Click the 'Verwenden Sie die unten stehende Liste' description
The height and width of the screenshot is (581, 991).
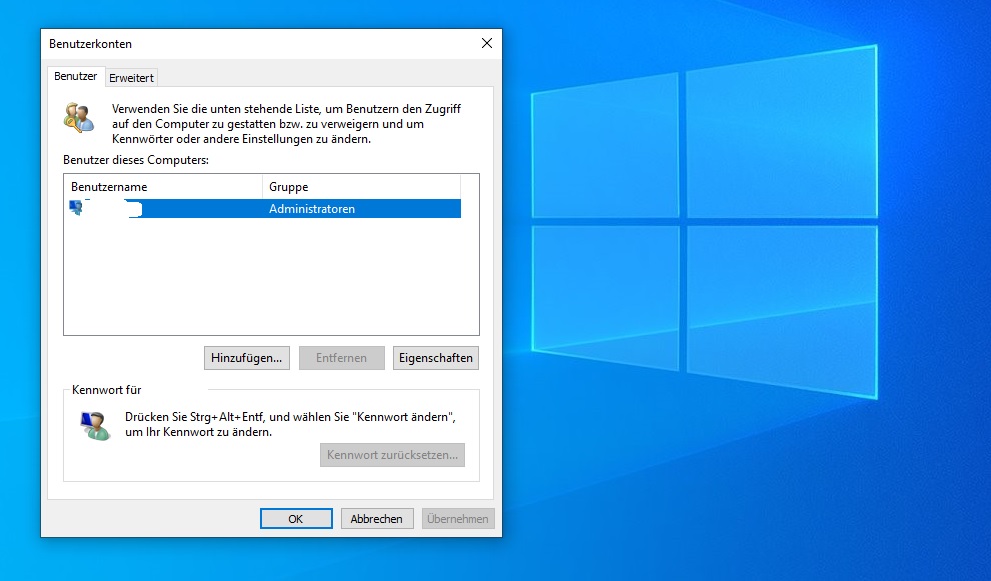tap(286, 124)
